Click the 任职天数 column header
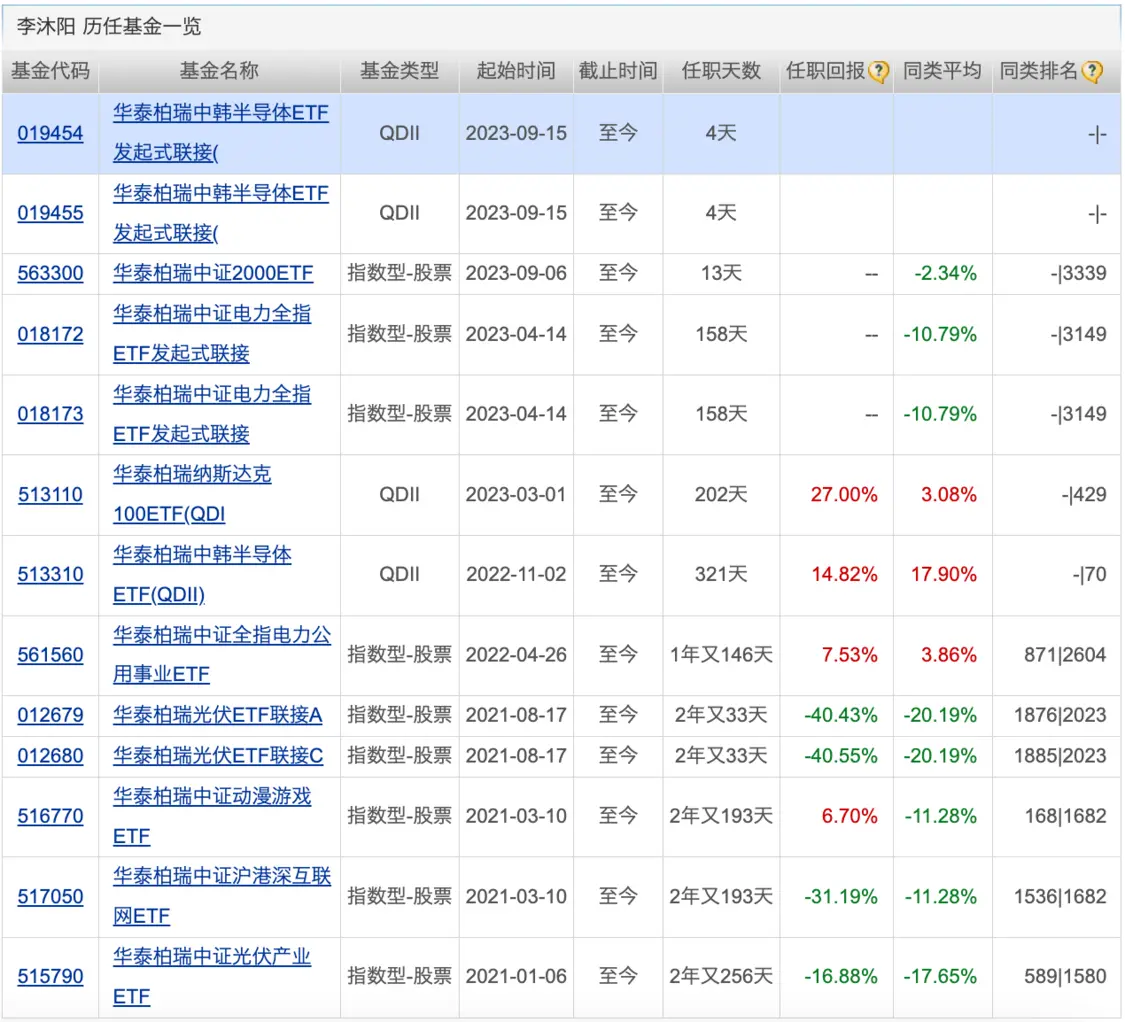The width and height of the screenshot is (1125, 1022). pos(721,71)
